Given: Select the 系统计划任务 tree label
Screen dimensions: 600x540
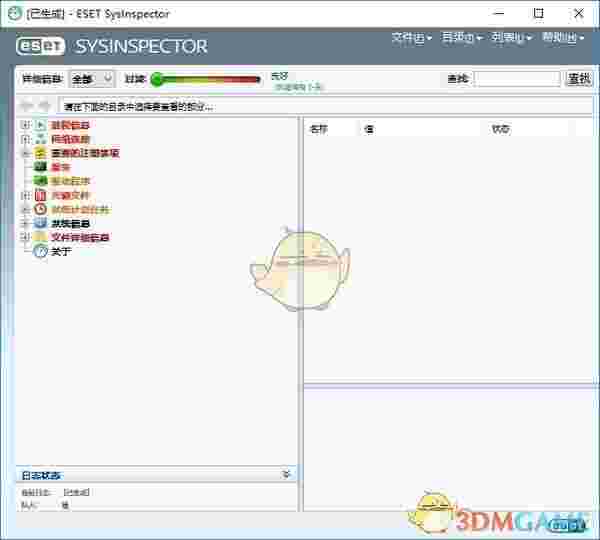Looking at the screenshot, I should (80, 209).
